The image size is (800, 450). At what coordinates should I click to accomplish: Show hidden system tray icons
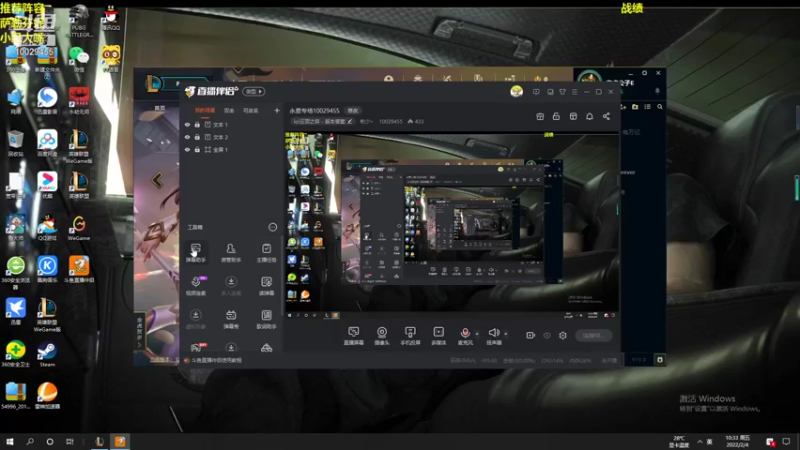699,442
